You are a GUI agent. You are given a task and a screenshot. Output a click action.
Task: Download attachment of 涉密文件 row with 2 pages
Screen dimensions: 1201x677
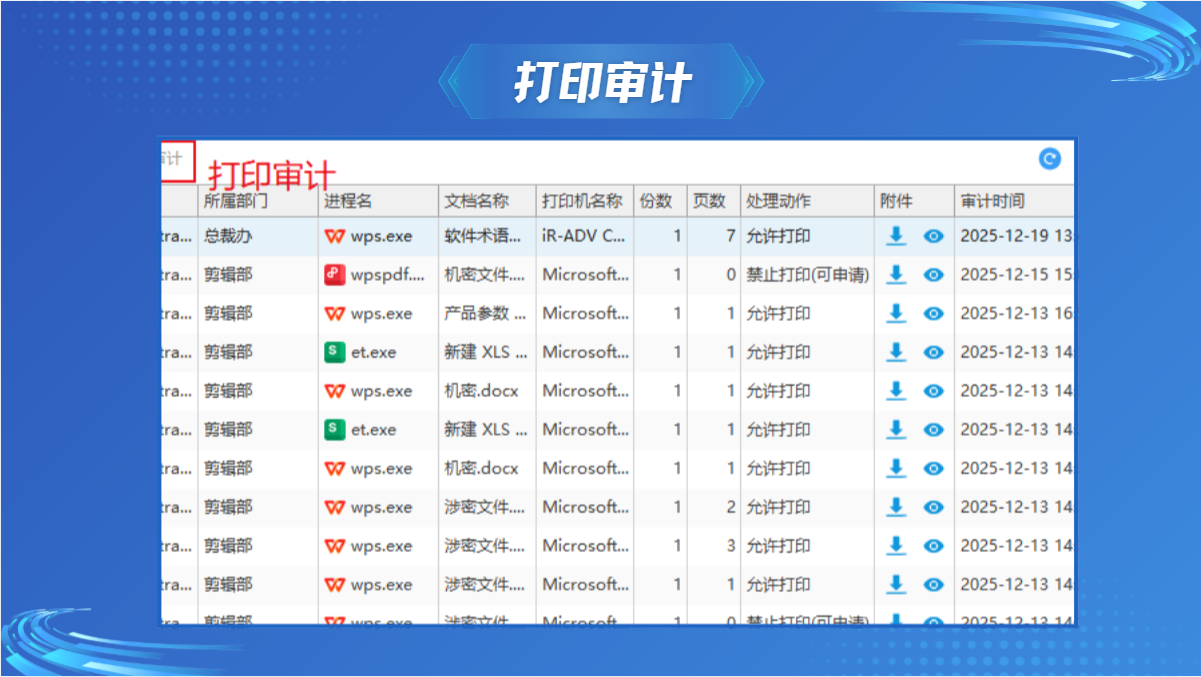[896, 507]
